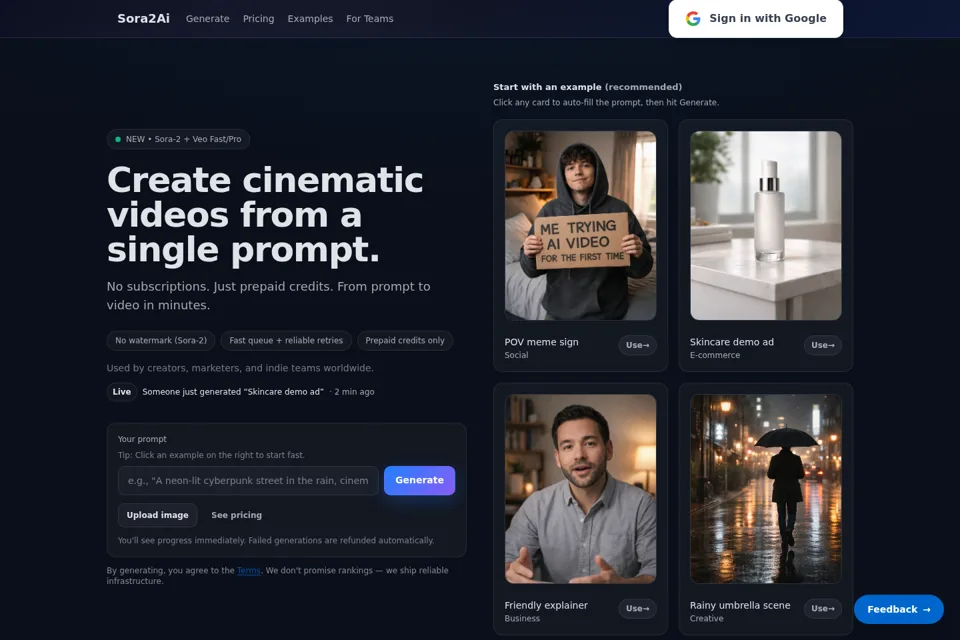960x640 pixels.
Task: Click the 'Your prompt' label
Action: 142,439
